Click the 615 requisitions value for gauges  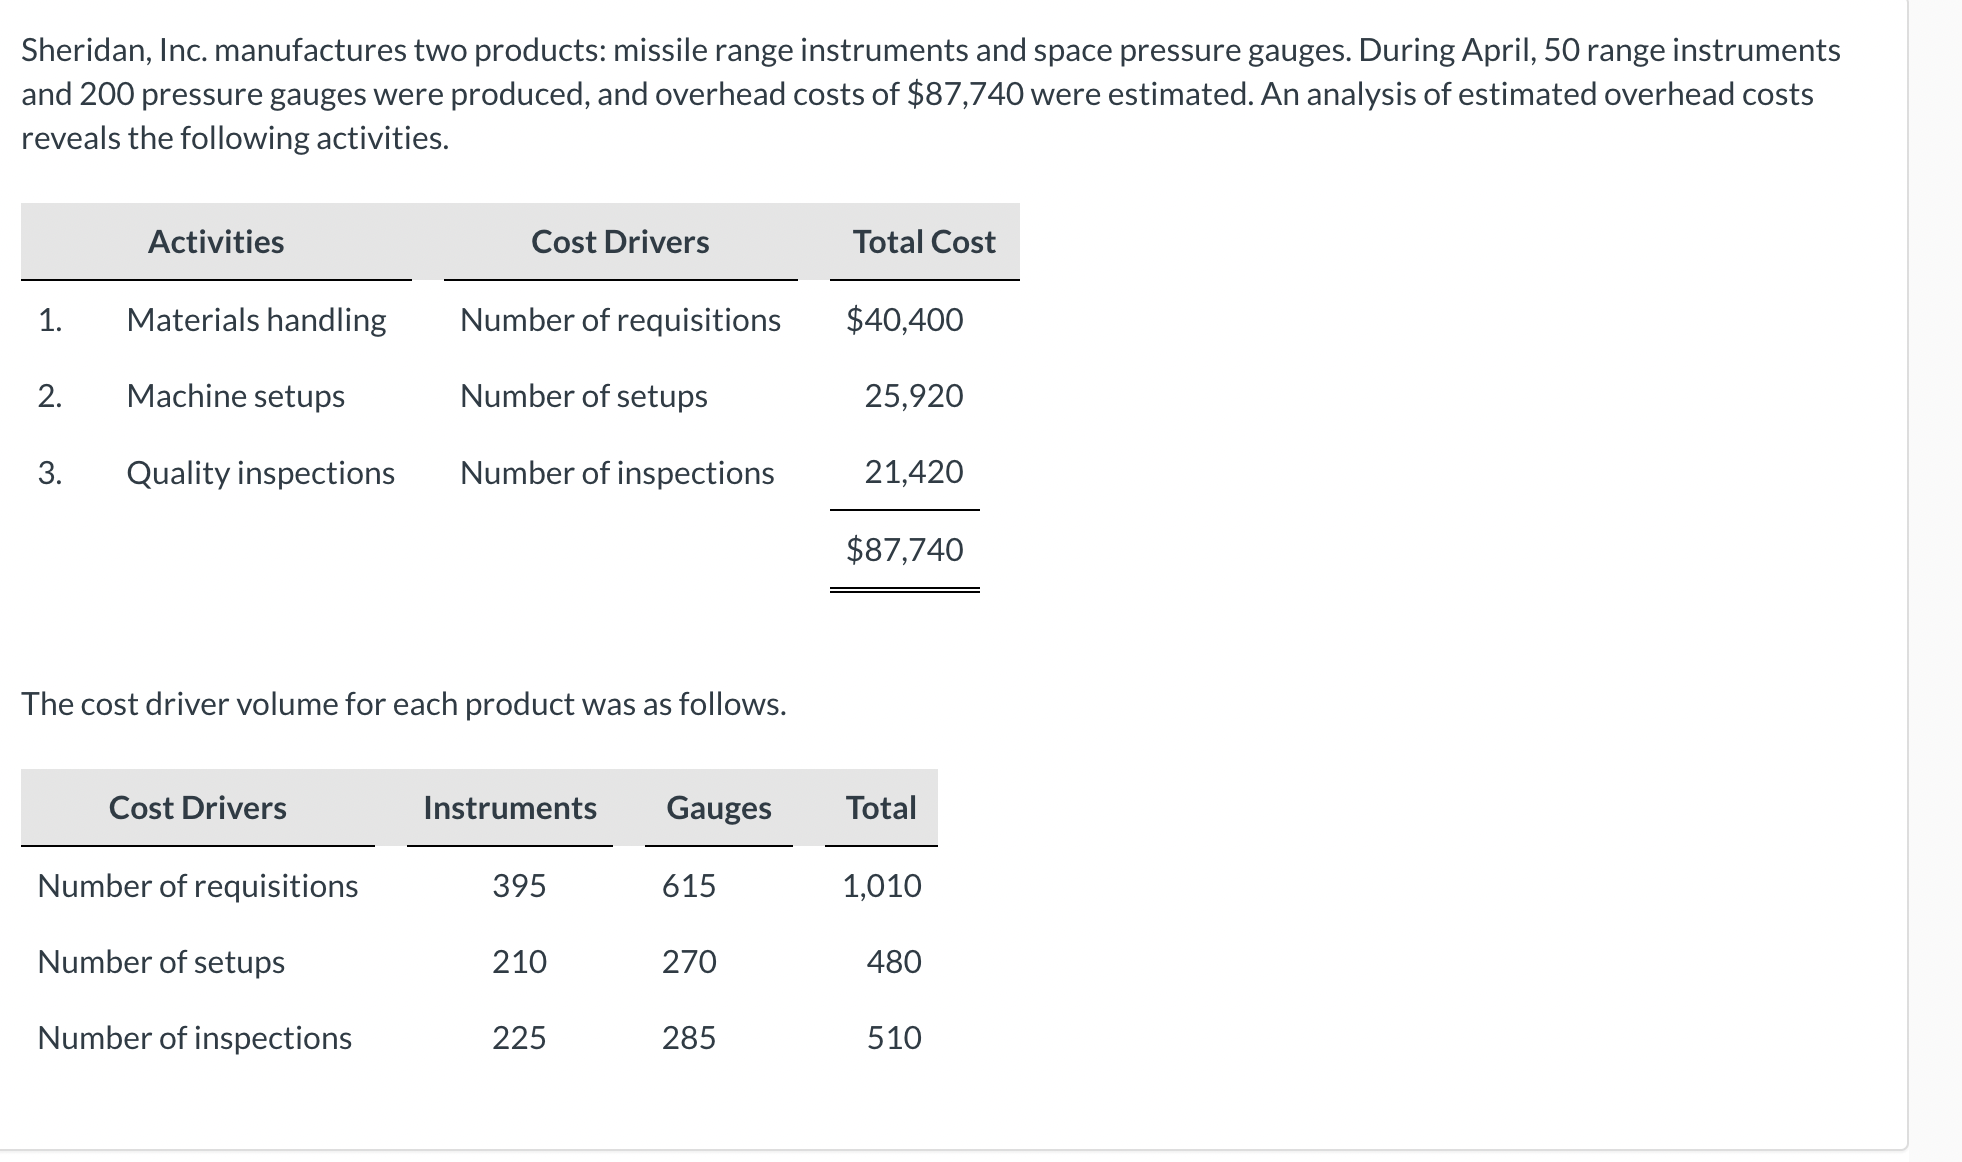click(689, 886)
